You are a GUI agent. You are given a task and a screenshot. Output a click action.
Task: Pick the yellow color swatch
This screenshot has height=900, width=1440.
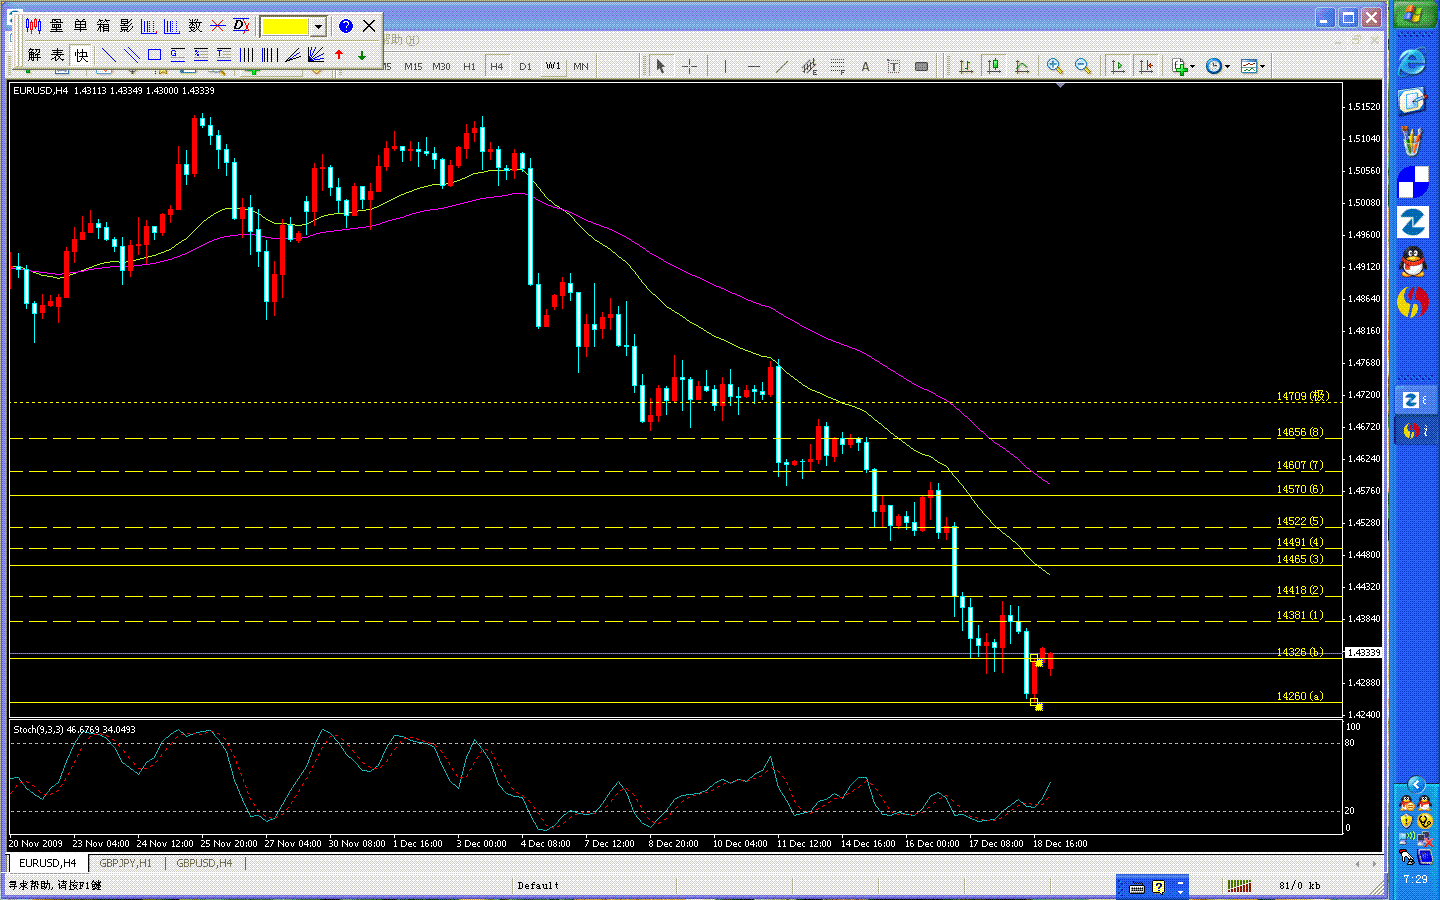coord(285,26)
